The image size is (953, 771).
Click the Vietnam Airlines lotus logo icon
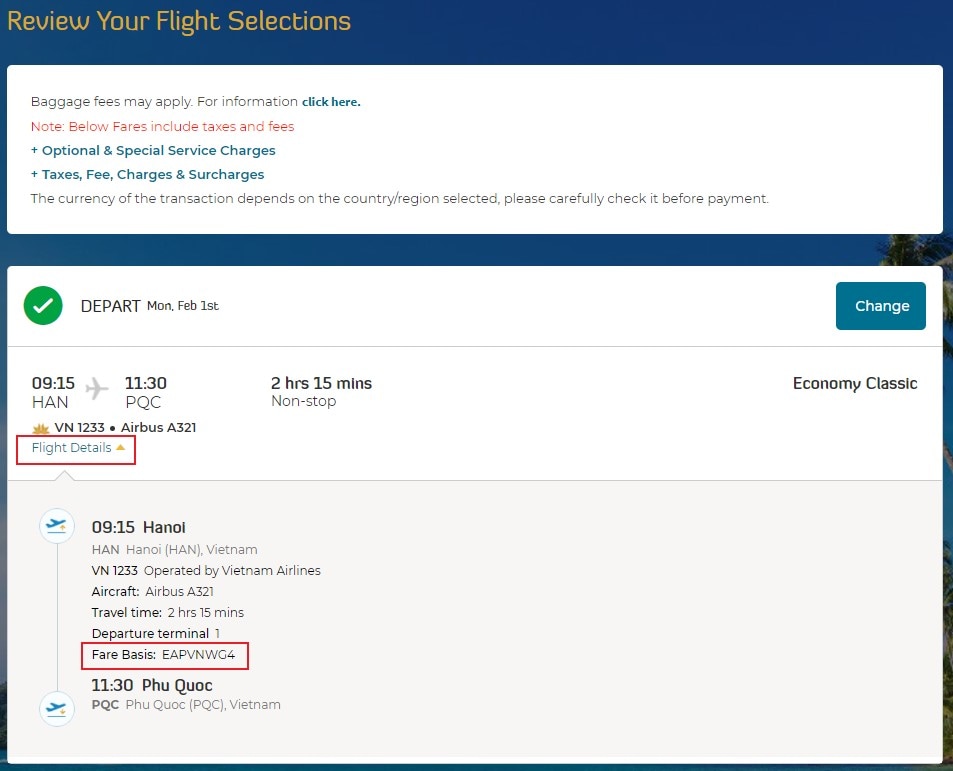pos(41,428)
